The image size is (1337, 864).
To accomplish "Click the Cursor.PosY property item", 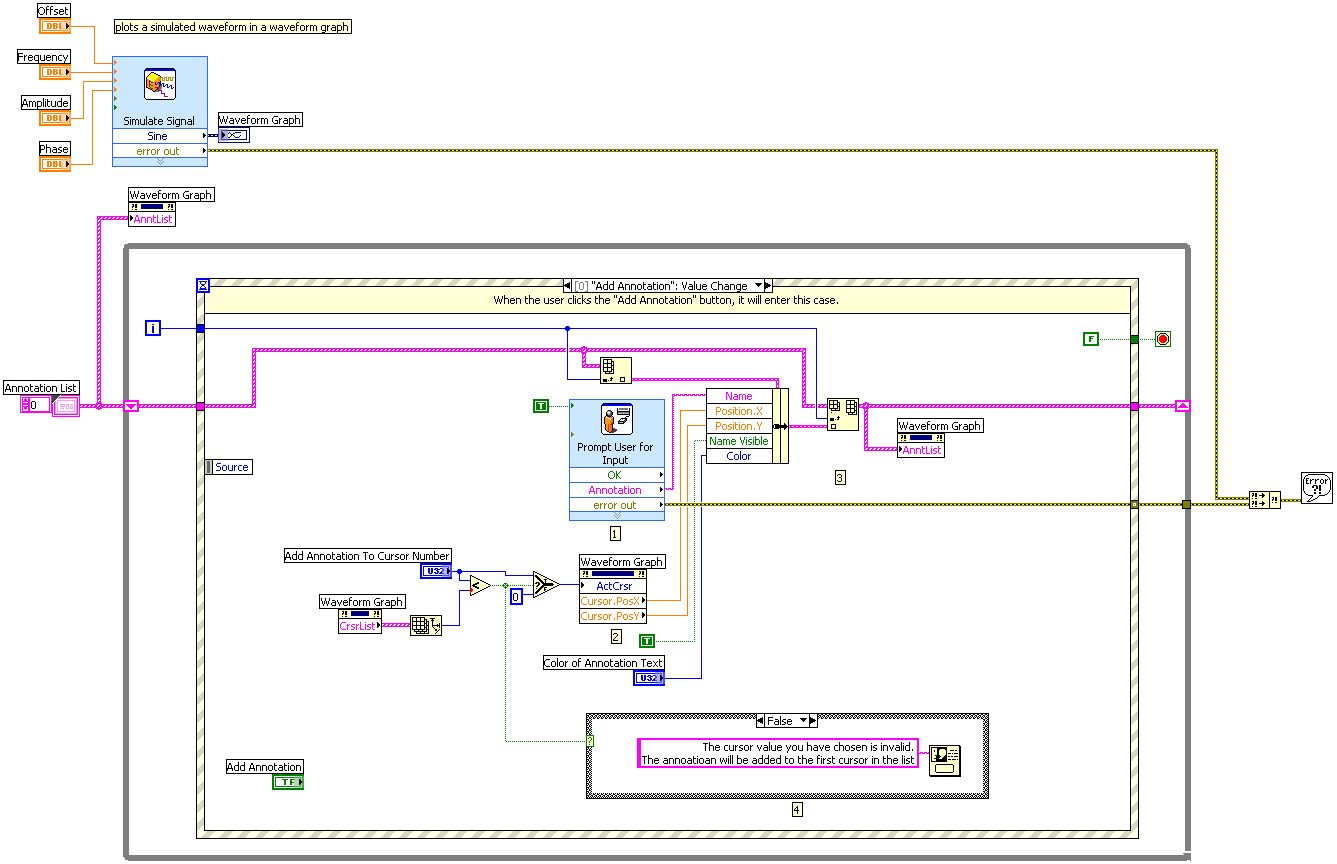I will click(613, 616).
